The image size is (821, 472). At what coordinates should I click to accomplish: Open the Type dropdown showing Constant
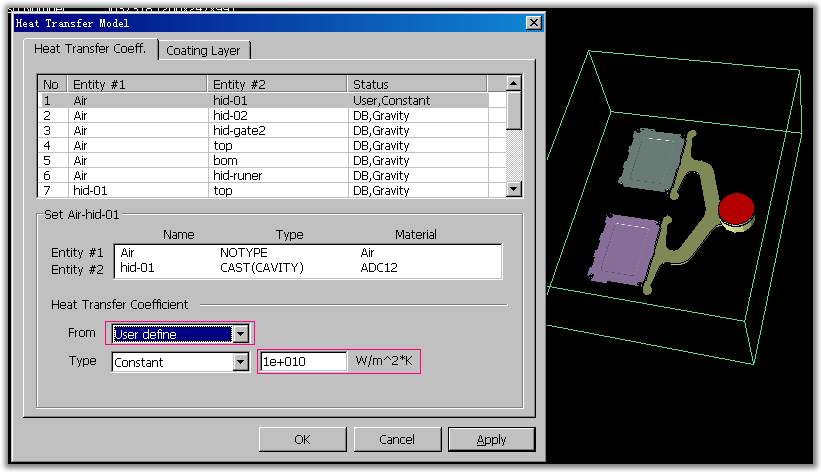[241, 361]
